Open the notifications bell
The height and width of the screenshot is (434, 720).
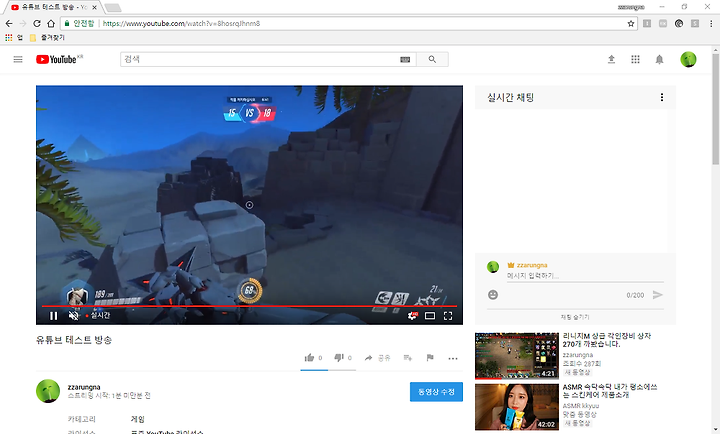(x=659, y=59)
